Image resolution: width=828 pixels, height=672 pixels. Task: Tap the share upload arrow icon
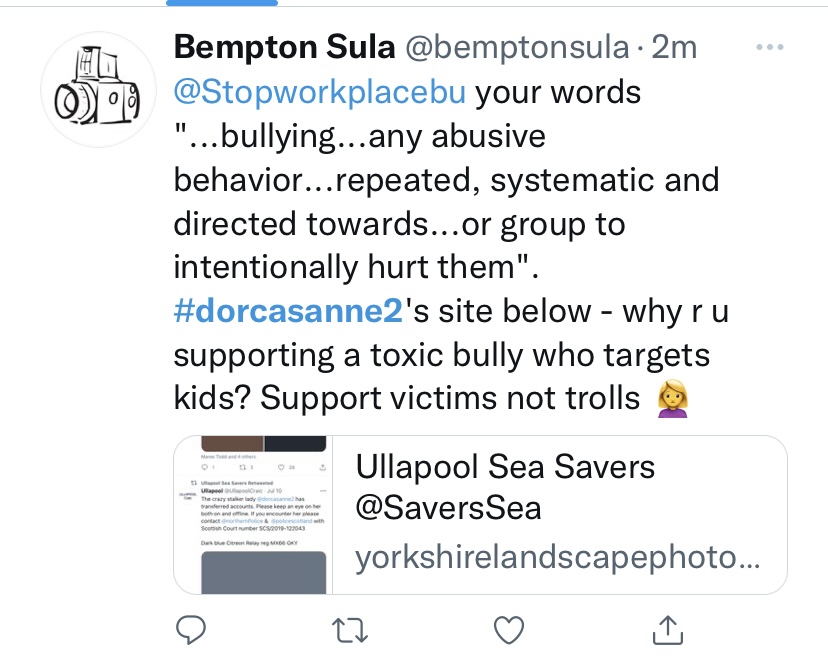tap(668, 628)
